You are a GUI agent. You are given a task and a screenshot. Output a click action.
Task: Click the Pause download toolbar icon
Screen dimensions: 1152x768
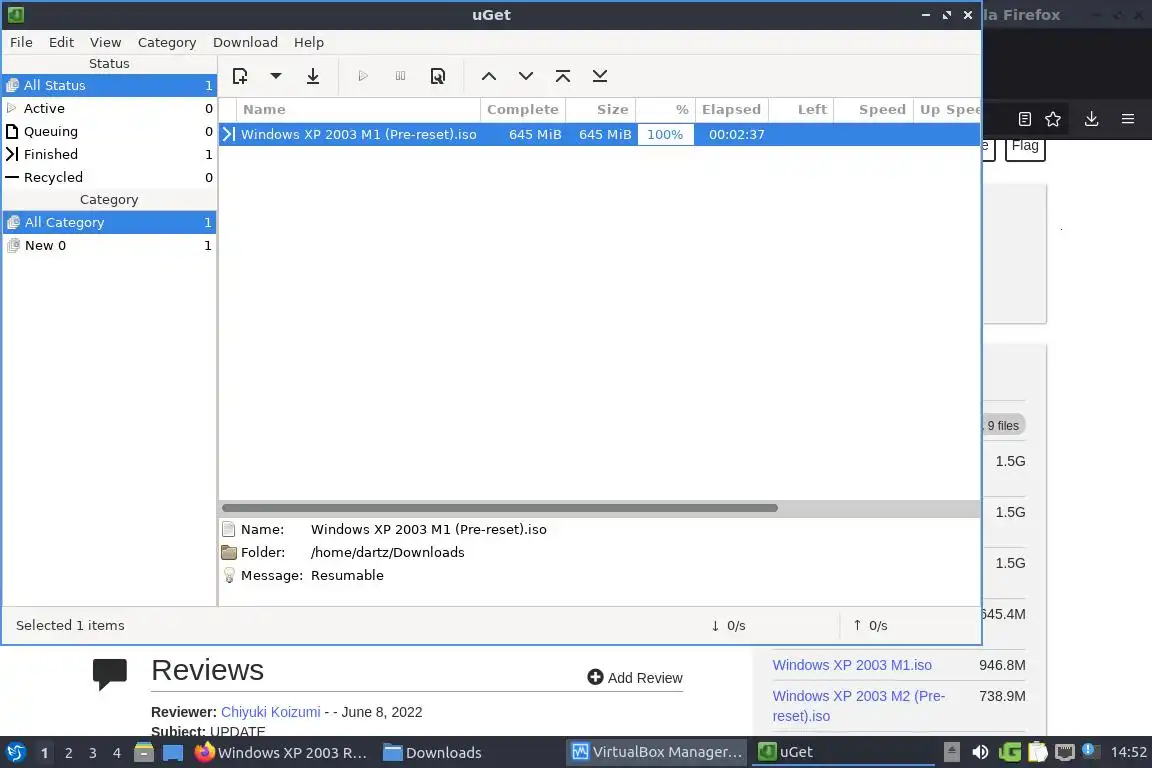pos(400,76)
